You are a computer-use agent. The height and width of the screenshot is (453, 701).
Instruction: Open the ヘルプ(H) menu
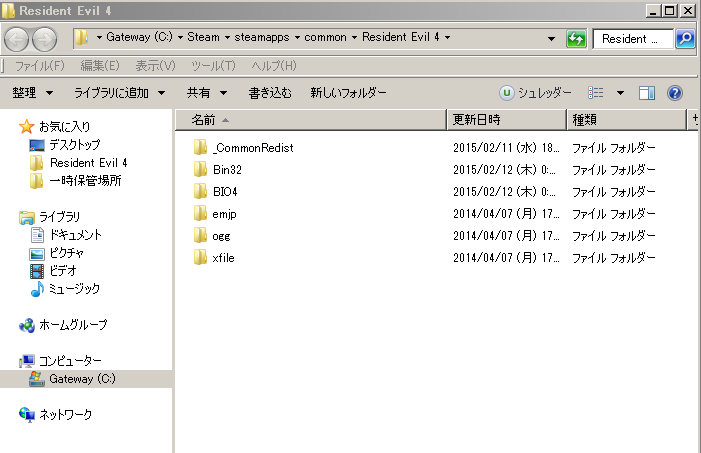274,66
